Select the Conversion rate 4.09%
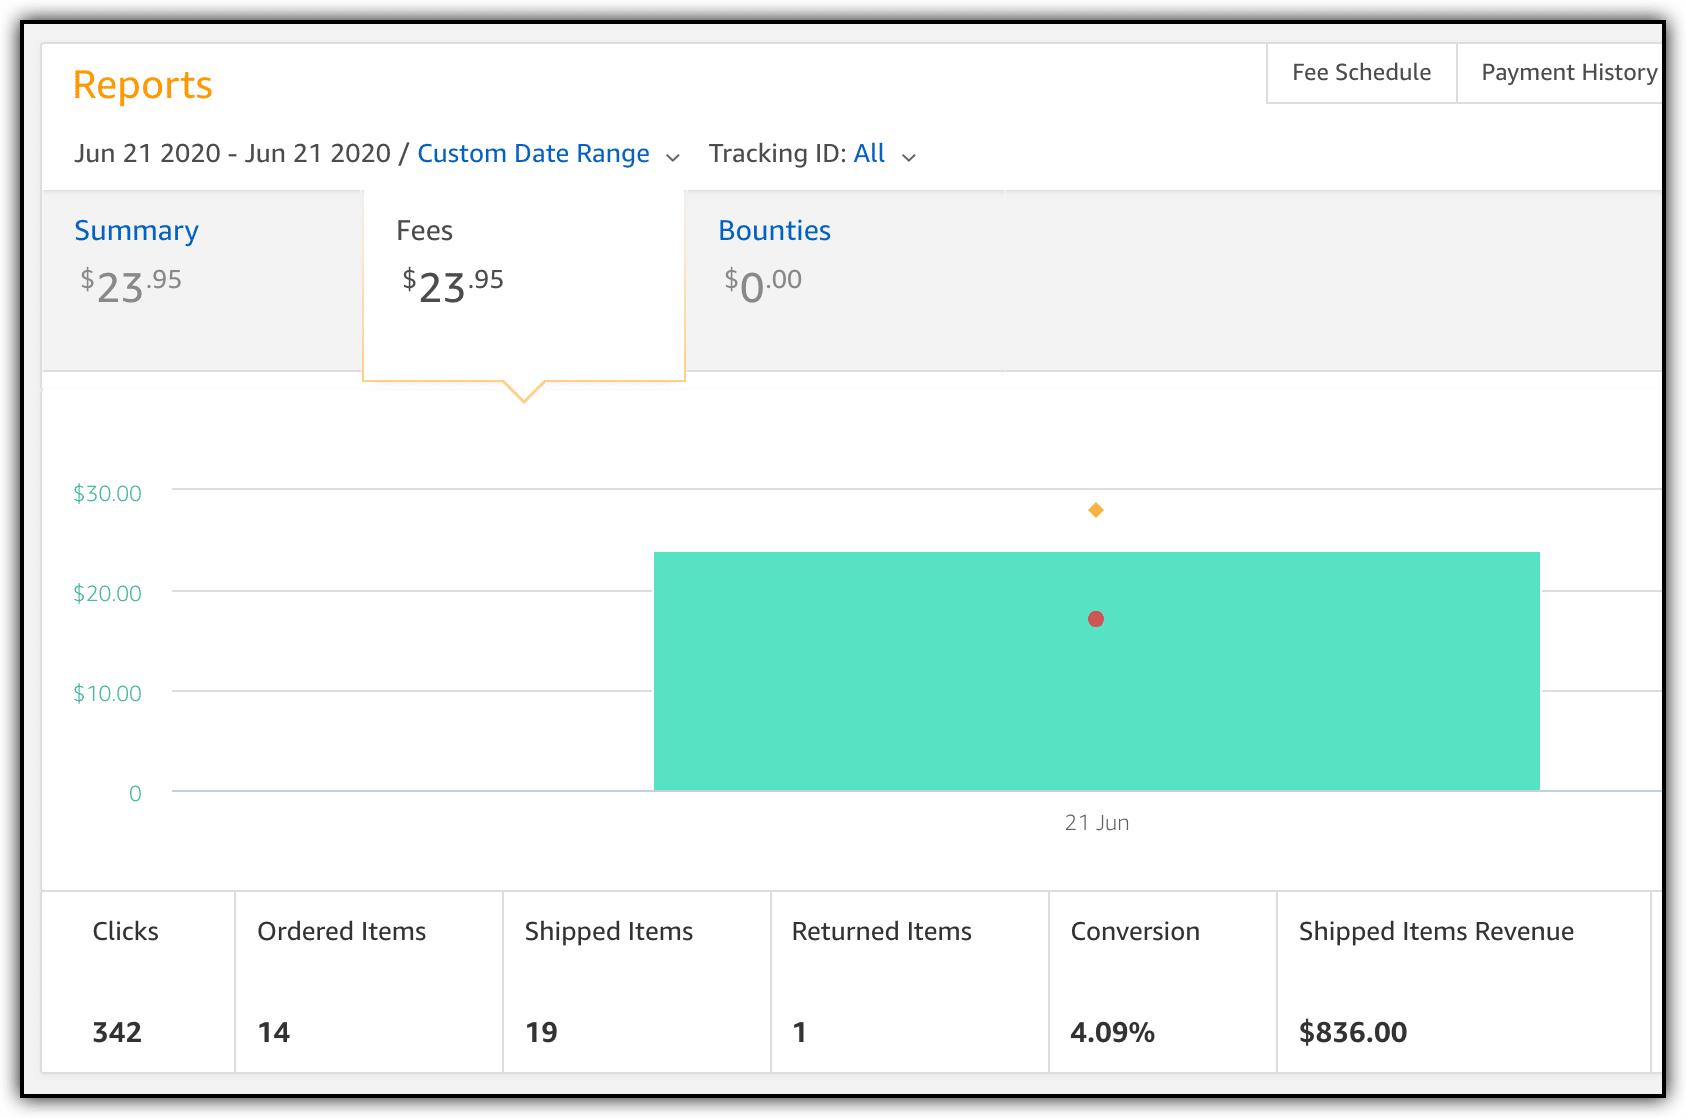This screenshot has width=1686, height=1118. 1111,1031
